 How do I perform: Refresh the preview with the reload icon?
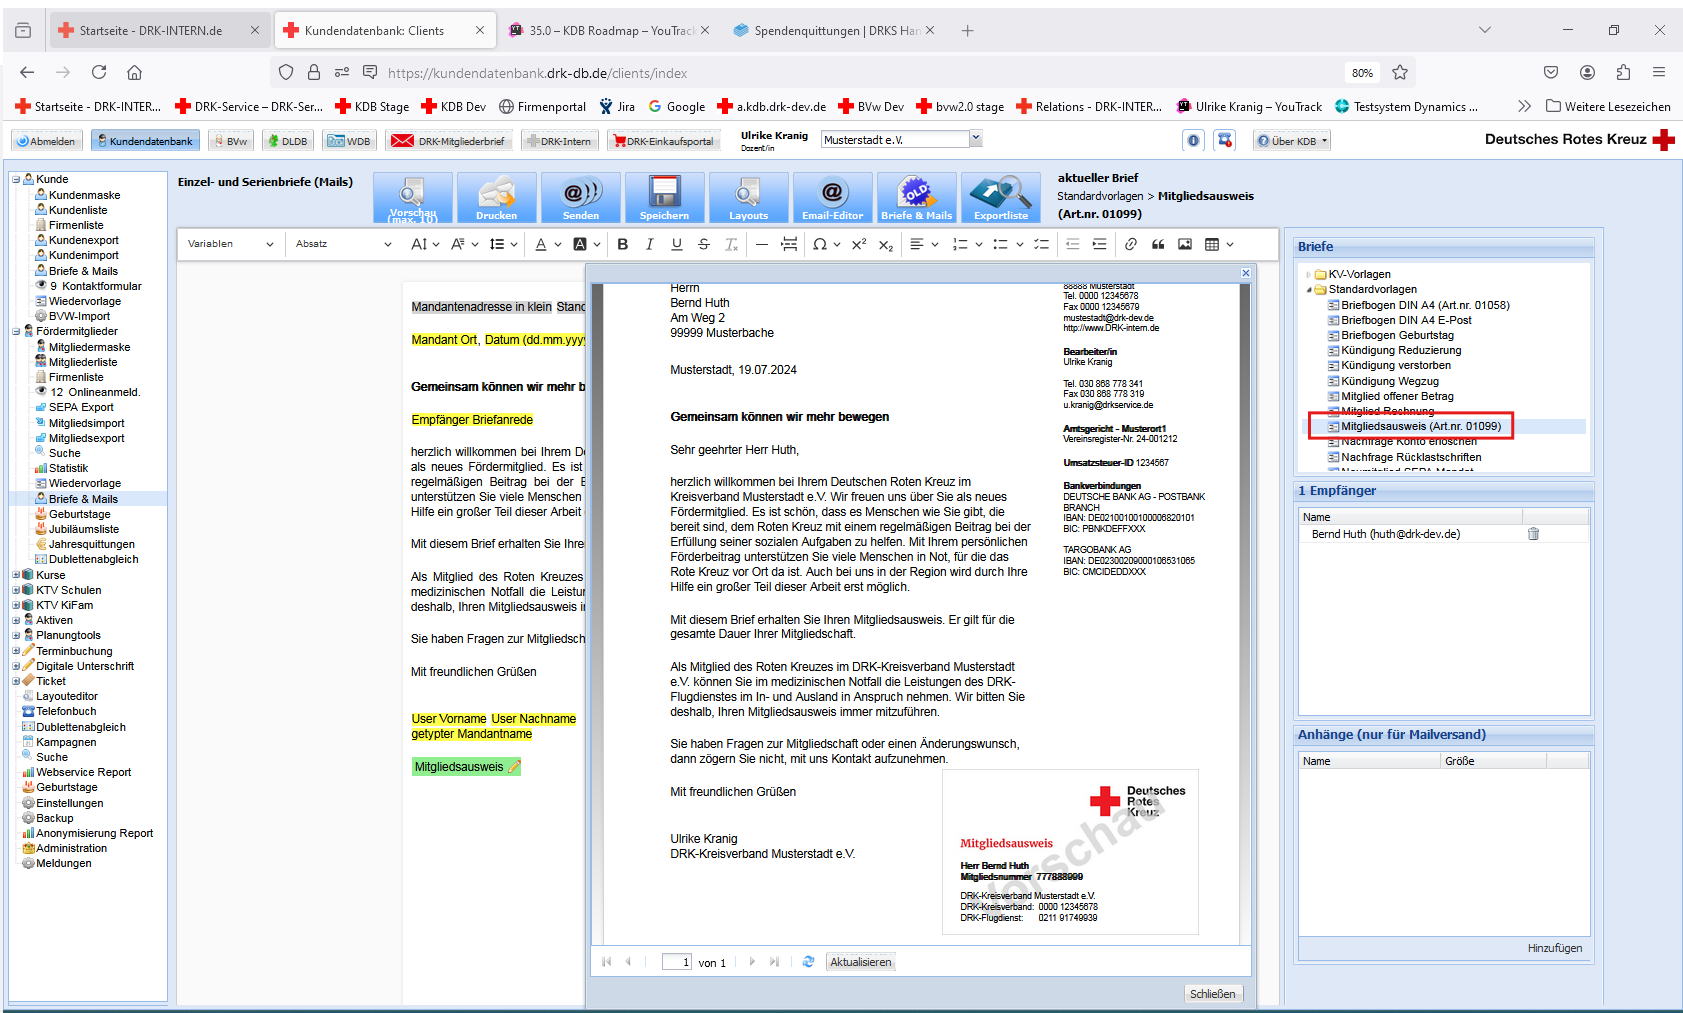coord(808,962)
